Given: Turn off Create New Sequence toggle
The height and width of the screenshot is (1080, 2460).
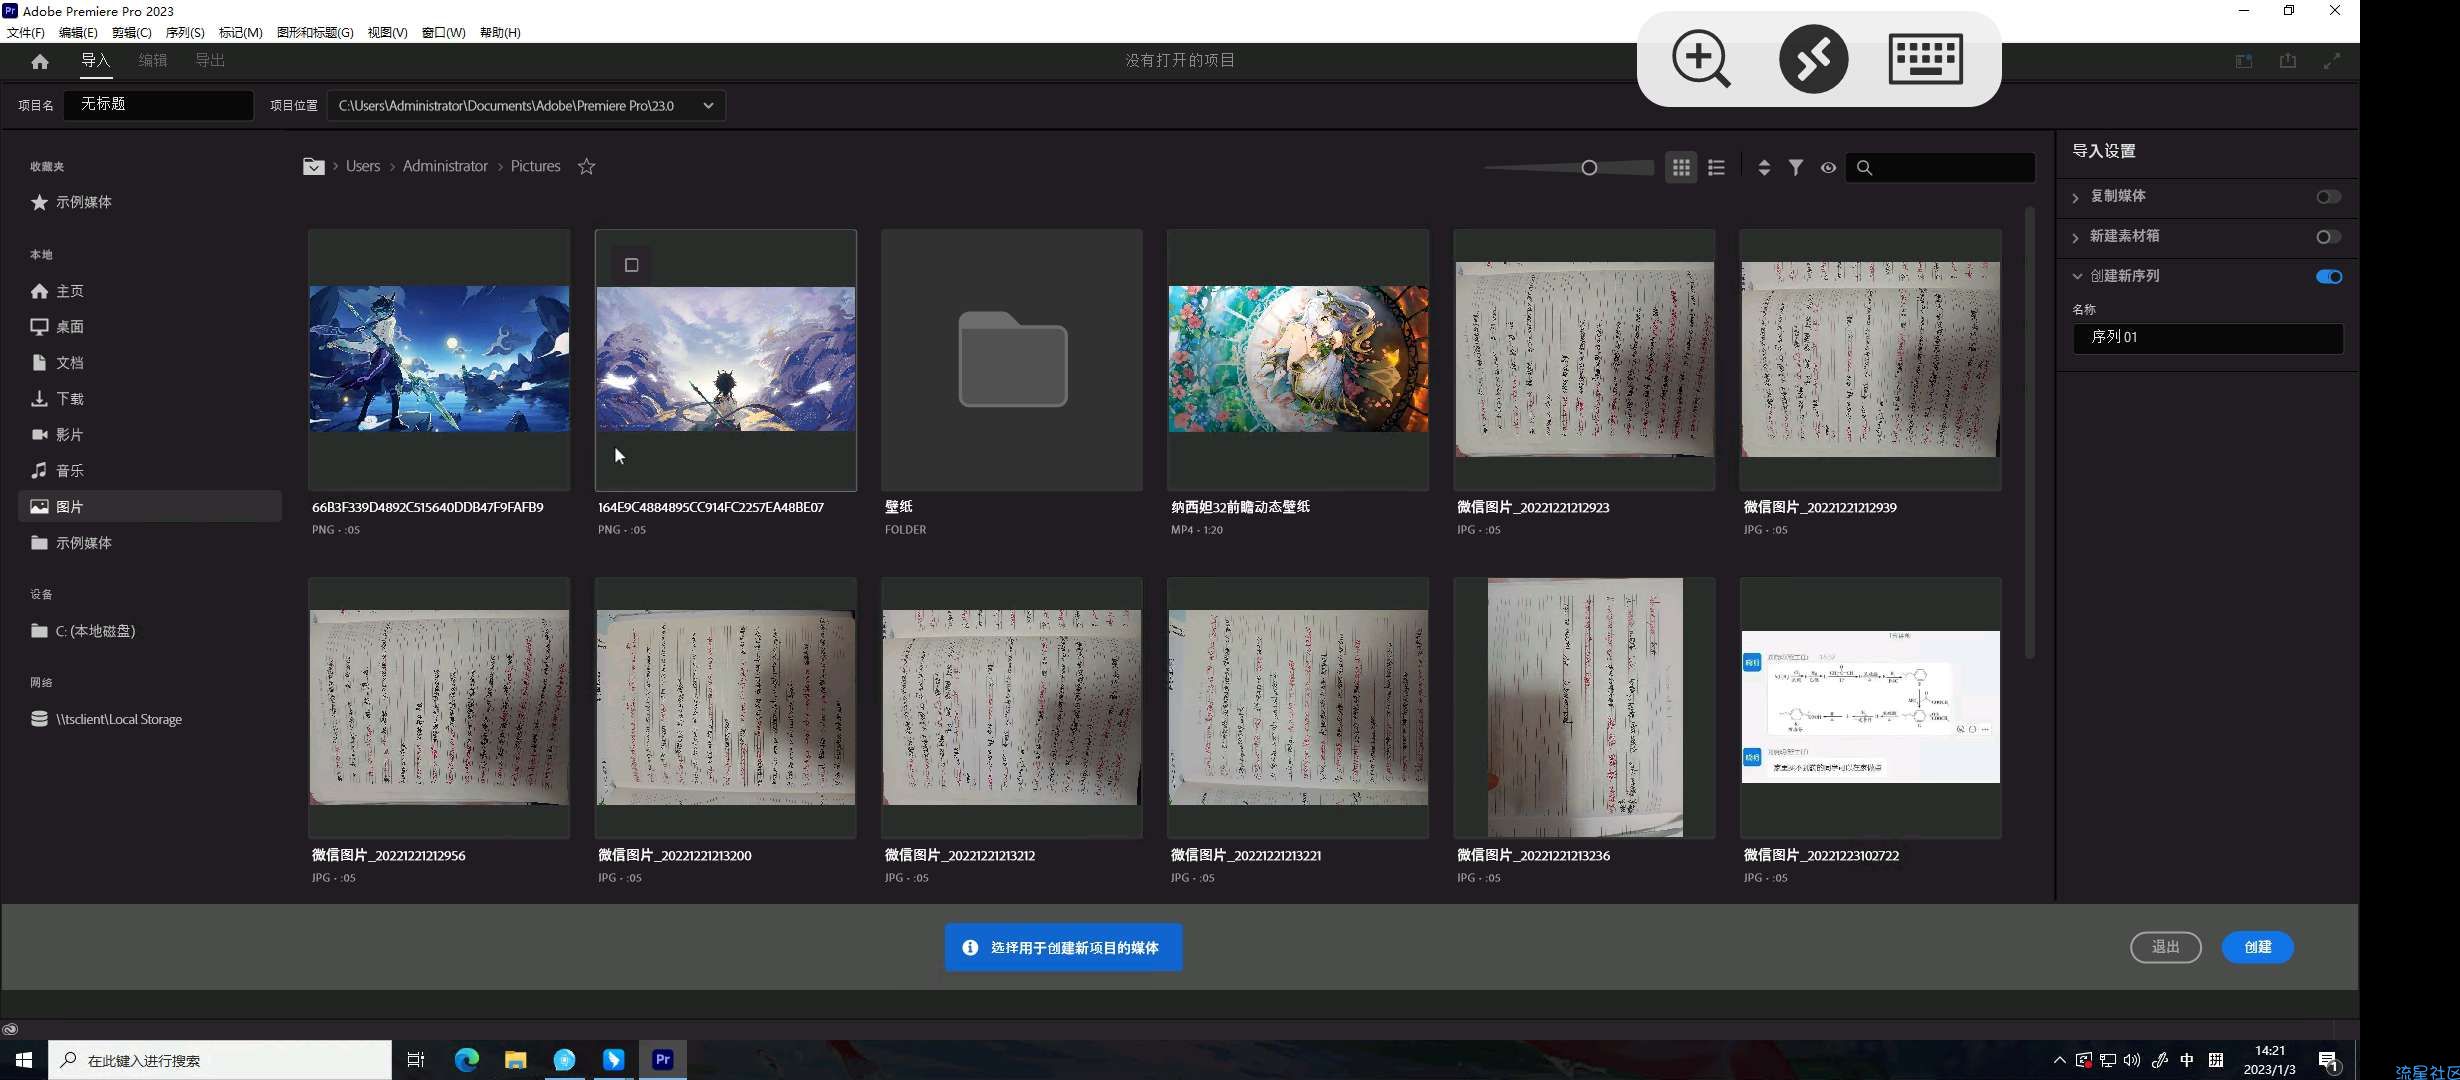Looking at the screenshot, I should pyautogui.click(x=2328, y=277).
